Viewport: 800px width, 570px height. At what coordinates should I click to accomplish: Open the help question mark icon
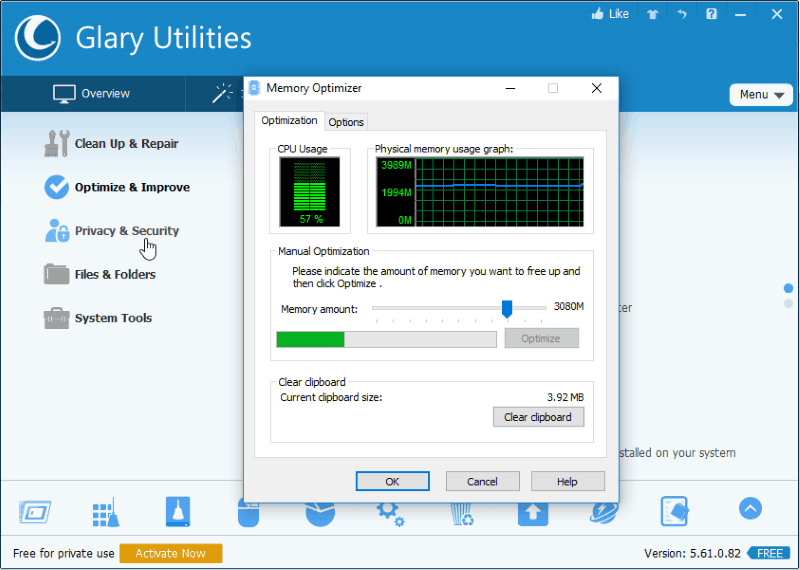click(x=711, y=14)
